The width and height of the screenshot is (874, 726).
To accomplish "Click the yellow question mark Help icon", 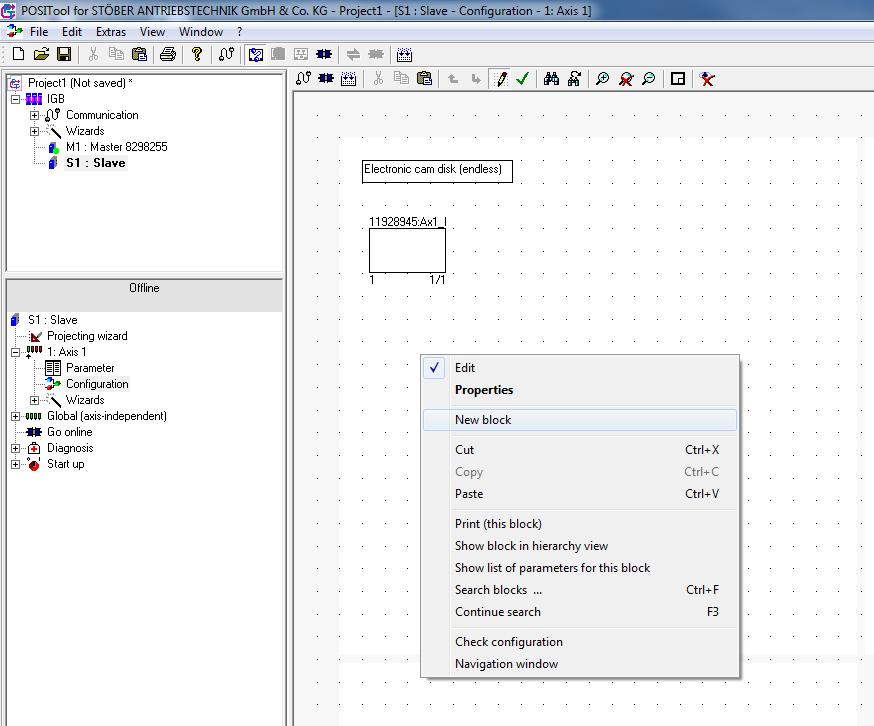I will click(197, 54).
